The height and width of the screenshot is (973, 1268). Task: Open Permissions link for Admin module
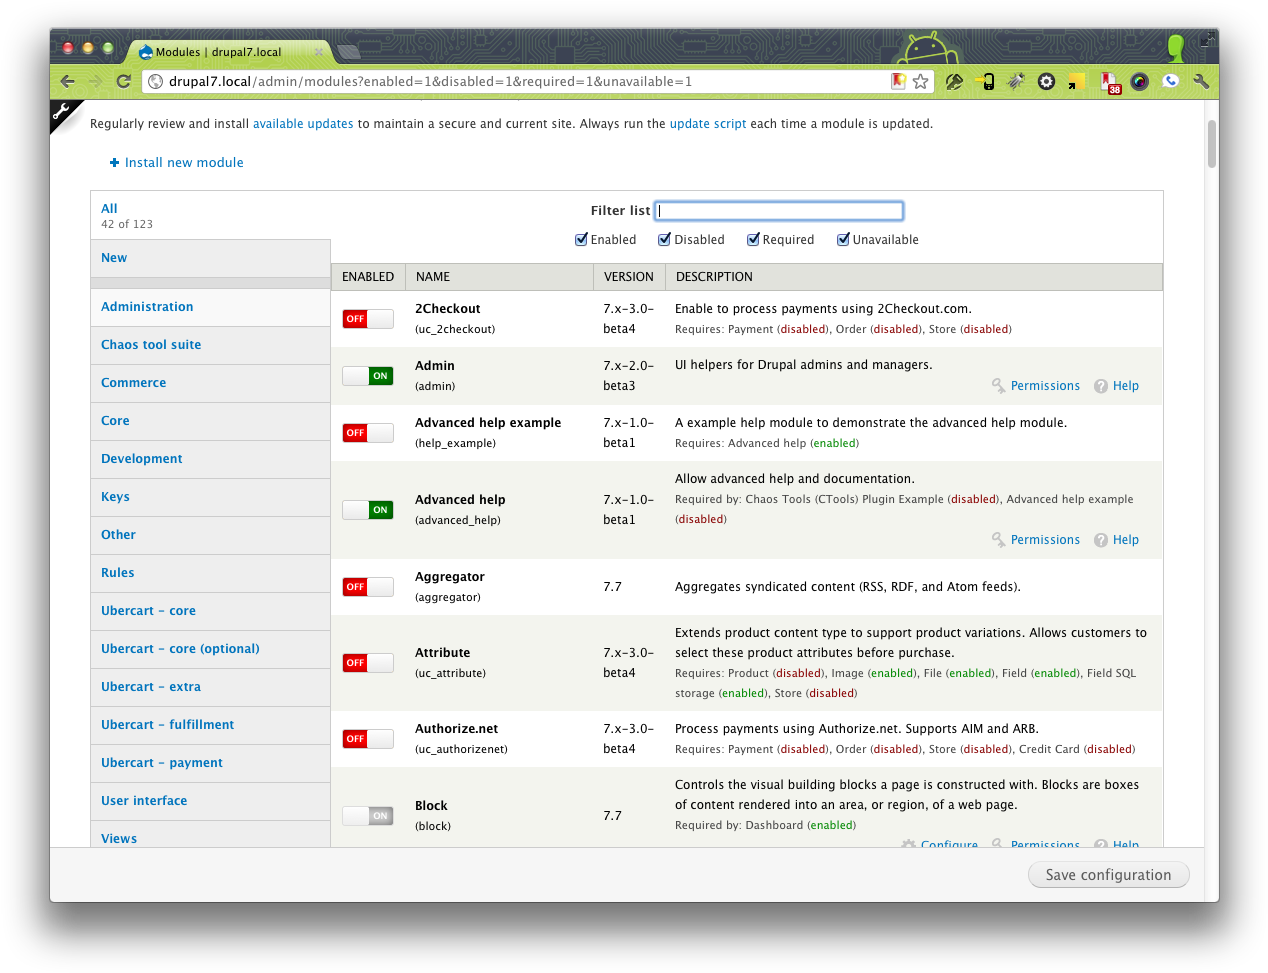[1045, 386]
